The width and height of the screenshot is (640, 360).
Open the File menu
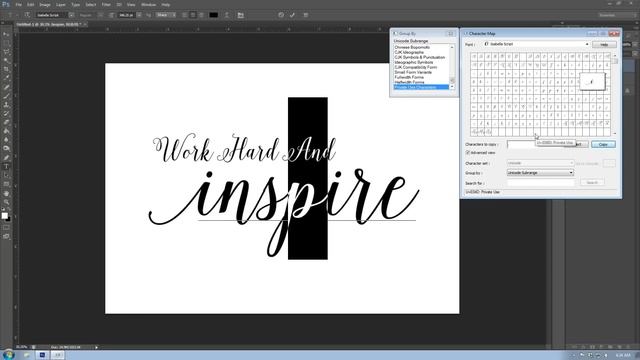tap(18, 4)
